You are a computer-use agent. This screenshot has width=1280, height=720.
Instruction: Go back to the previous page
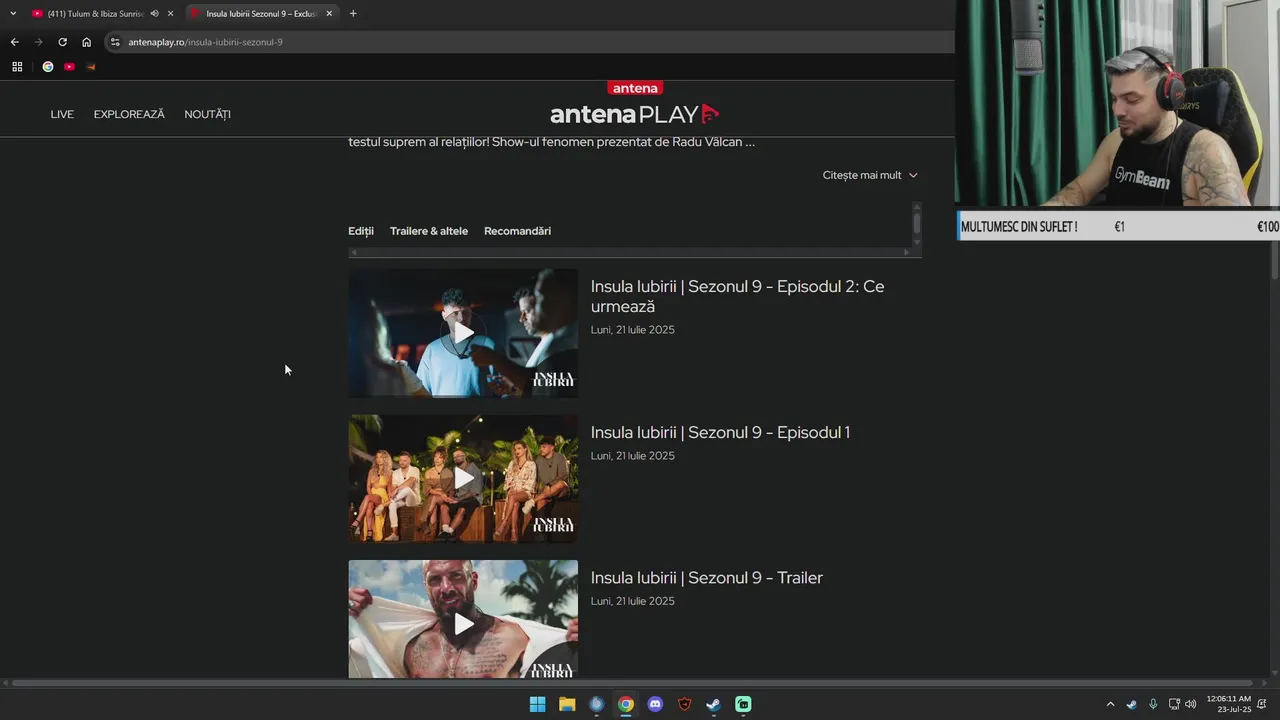[x=14, y=42]
